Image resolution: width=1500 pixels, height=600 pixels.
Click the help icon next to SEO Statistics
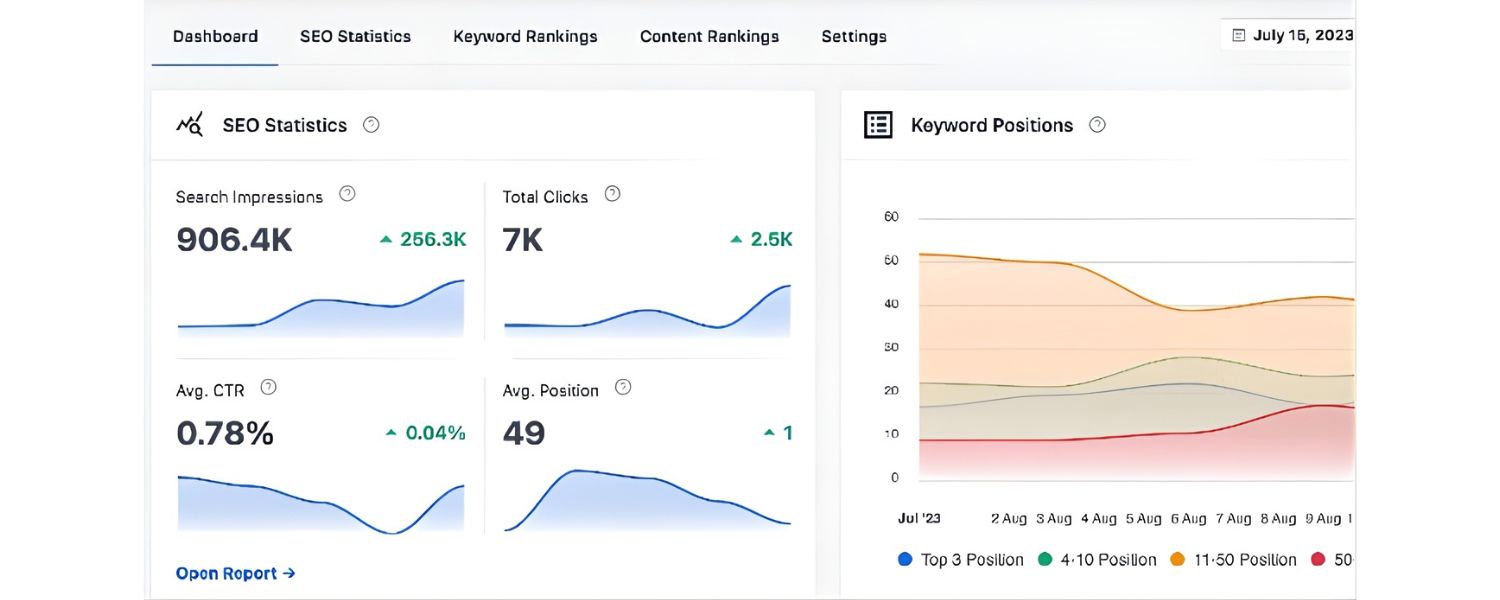point(370,124)
